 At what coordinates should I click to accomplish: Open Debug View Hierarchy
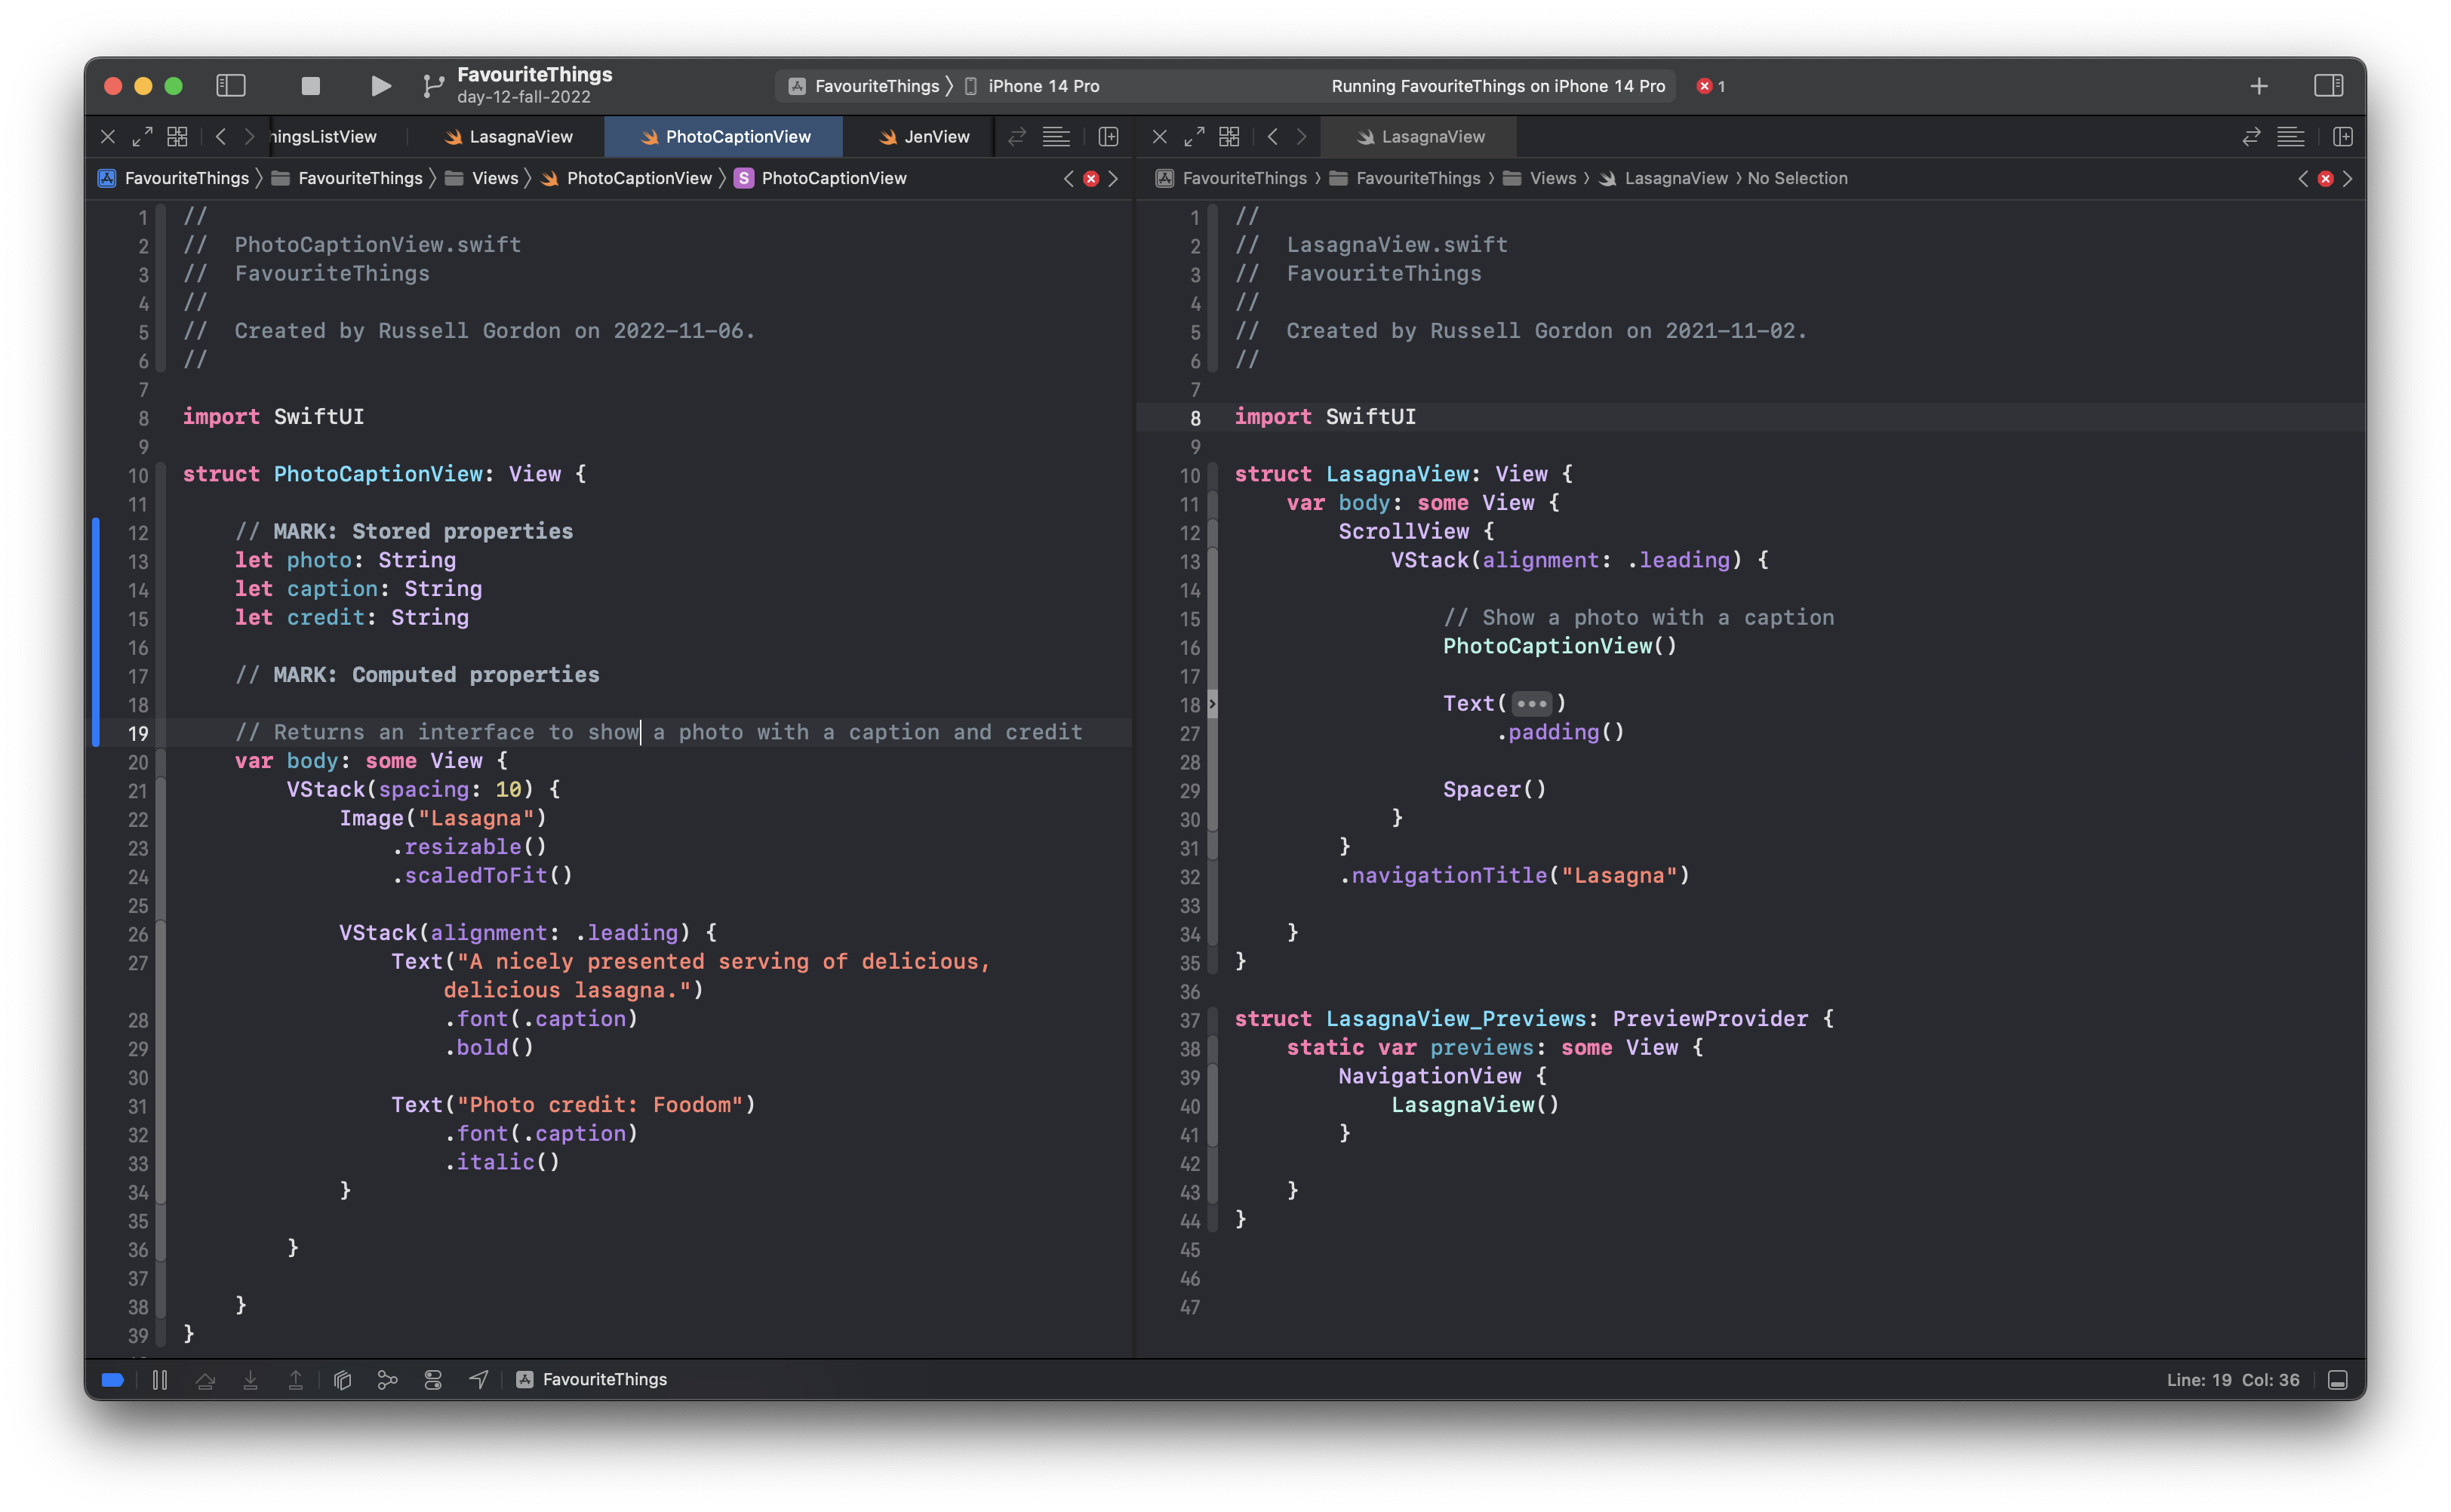tap(342, 1380)
